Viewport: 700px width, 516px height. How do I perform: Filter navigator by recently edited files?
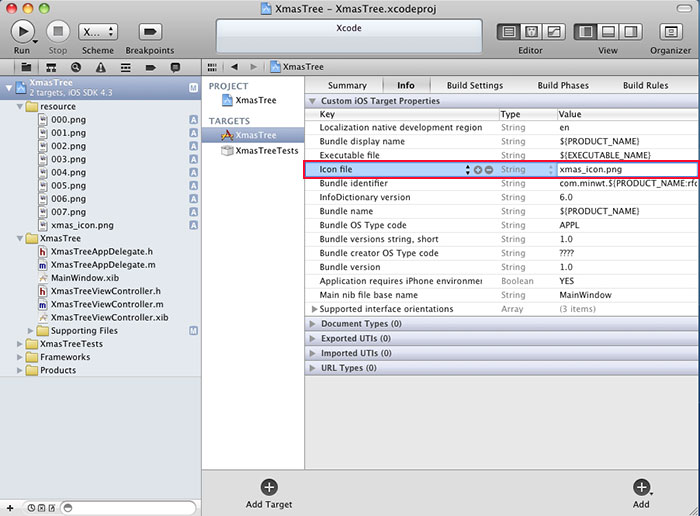pyautogui.click(x=31, y=508)
